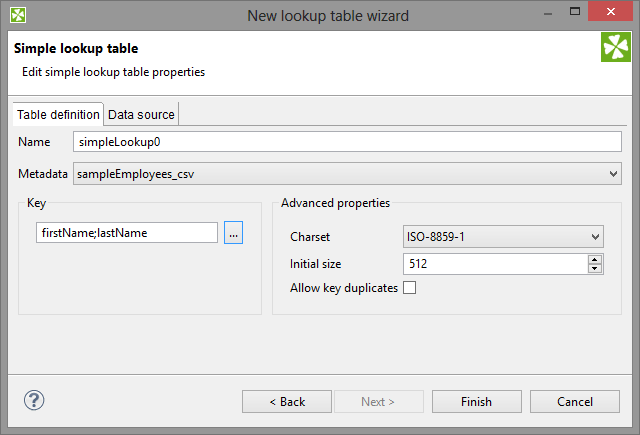Select the Table definition tab
Screen dimensions: 640x435
(x=58, y=114)
